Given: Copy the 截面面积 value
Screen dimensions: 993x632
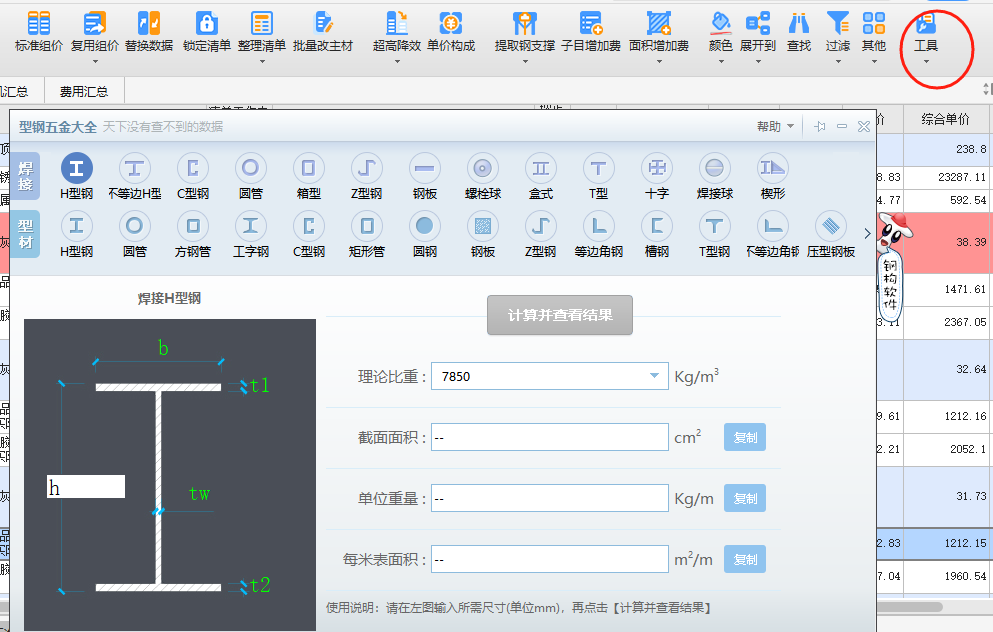Looking at the screenshot, I should [x=745, y=437].
